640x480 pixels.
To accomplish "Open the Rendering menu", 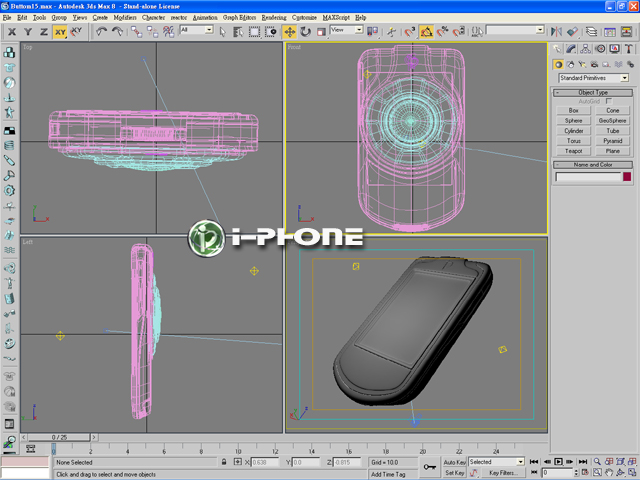I will pyautogui.click(x=274, y=18).
